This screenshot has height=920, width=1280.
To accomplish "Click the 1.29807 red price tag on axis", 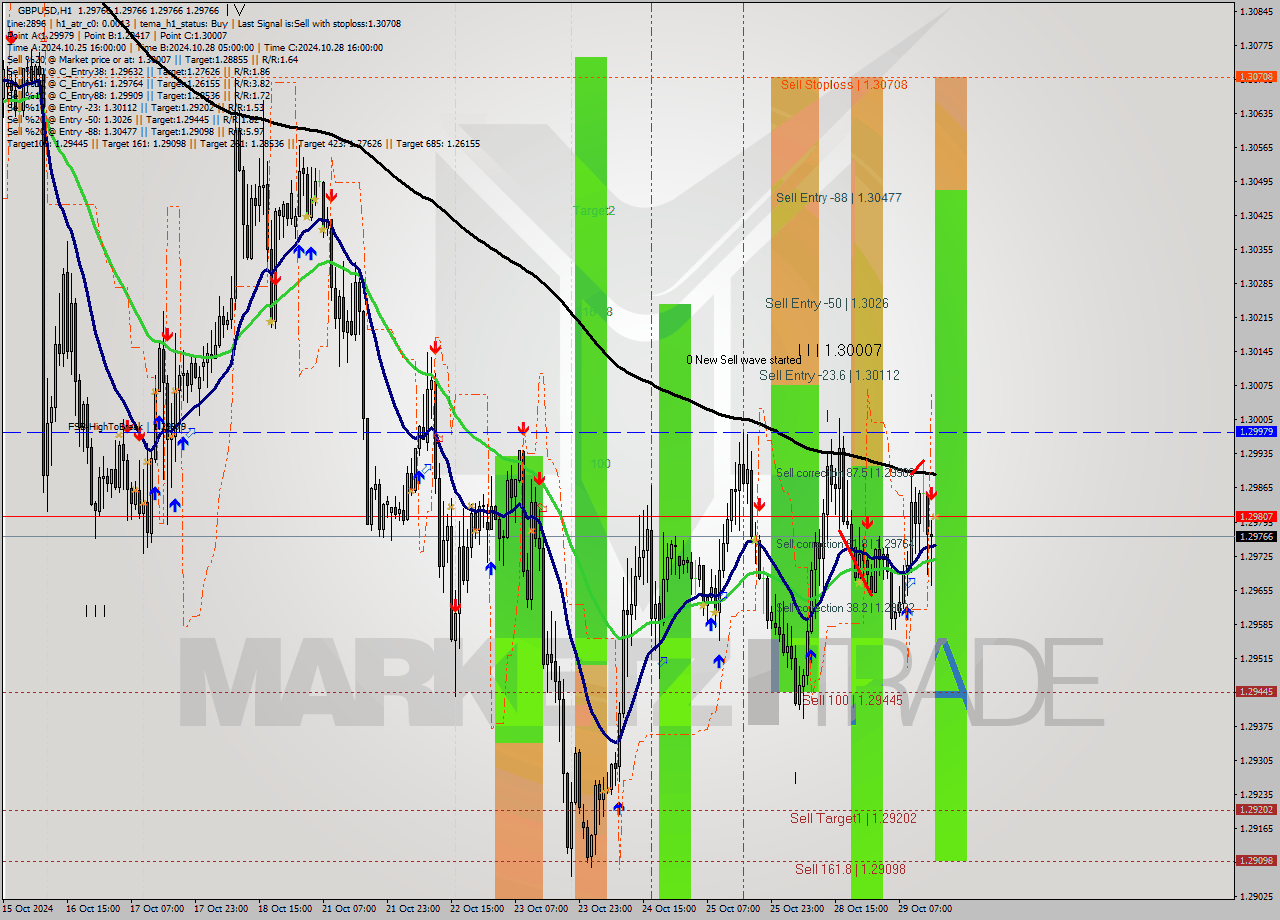I will click(1255, 517).
